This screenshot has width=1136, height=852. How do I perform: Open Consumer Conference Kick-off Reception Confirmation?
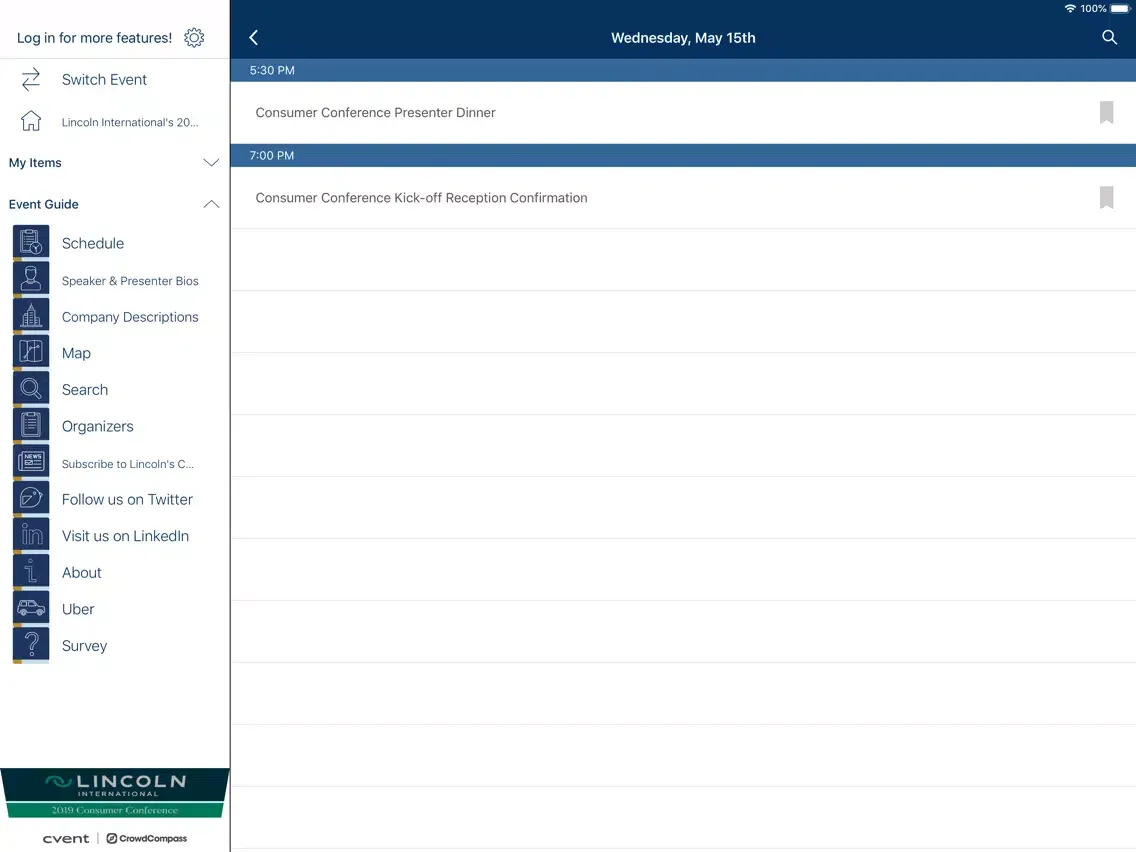pos(683,198)
